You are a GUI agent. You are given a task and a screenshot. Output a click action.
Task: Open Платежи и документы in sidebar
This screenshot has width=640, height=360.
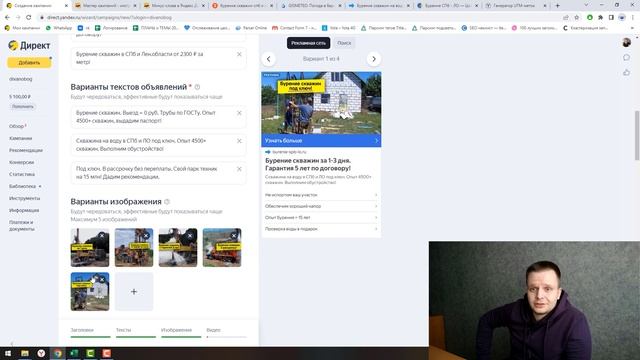tap(21, 226)
